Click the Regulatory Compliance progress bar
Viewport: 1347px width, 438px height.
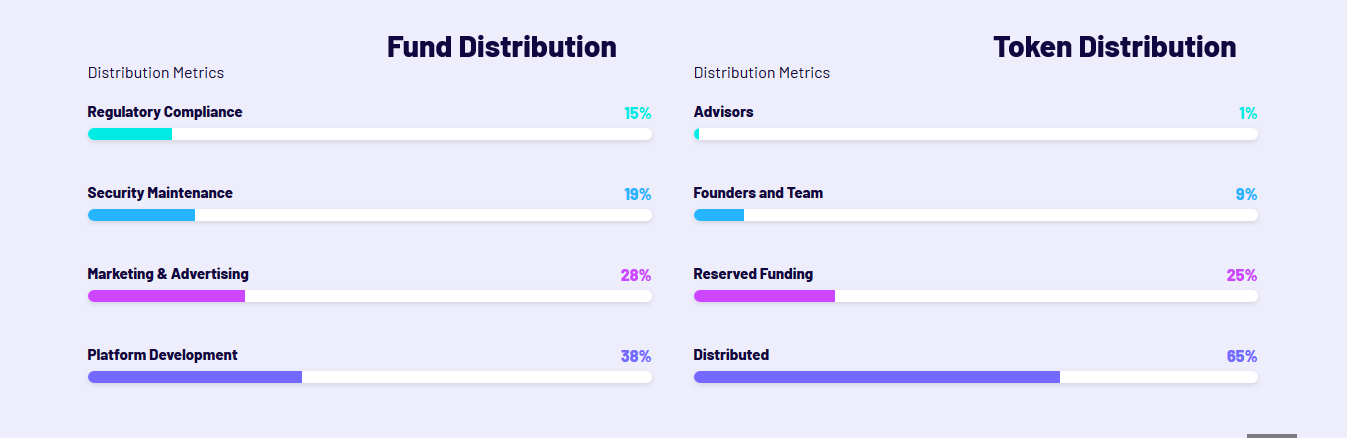[x=370, y=134]
